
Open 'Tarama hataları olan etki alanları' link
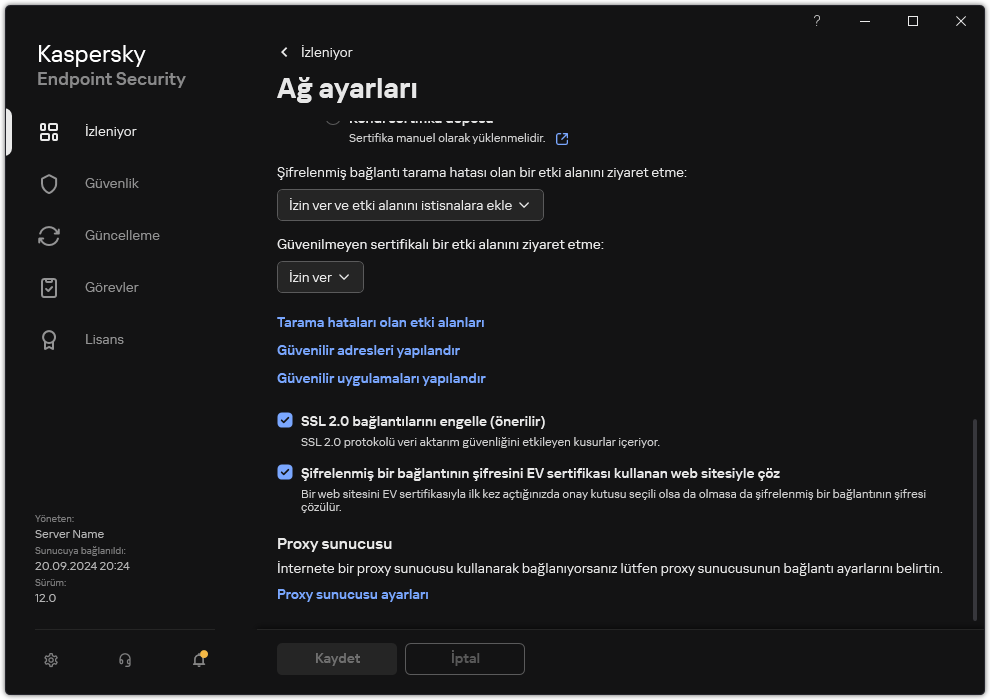[x=380, y=323]
